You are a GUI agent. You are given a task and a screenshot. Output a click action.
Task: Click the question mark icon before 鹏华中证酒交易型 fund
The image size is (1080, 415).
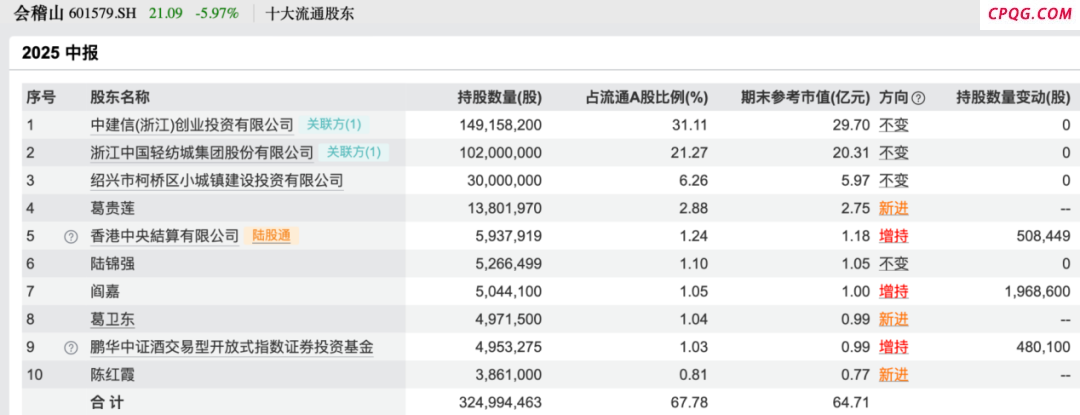pyautogui.click(x=70, y=348)
